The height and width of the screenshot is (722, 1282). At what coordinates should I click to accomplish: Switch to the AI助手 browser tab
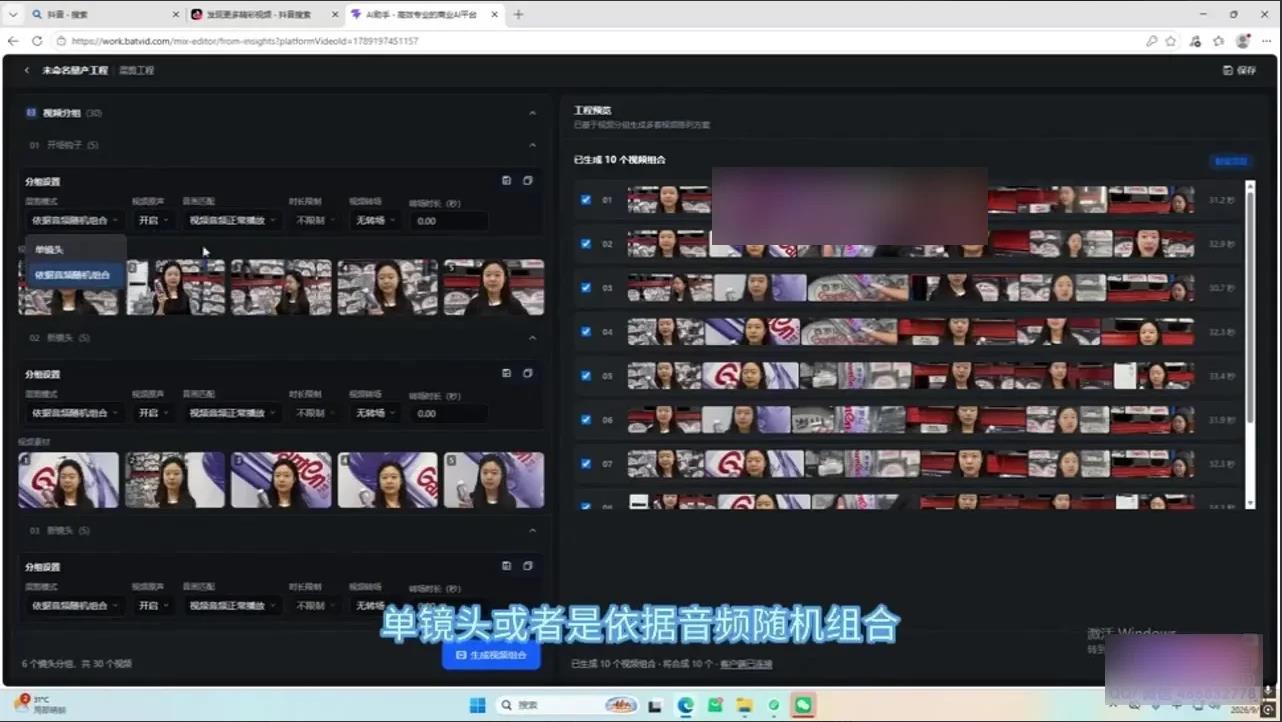click(x=424, y=15)
